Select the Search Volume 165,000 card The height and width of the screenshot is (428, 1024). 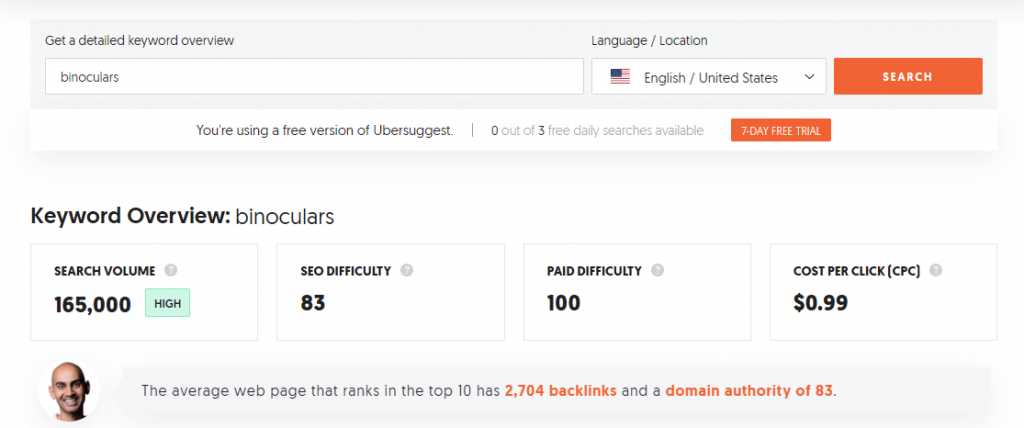[x=144, y=292]
